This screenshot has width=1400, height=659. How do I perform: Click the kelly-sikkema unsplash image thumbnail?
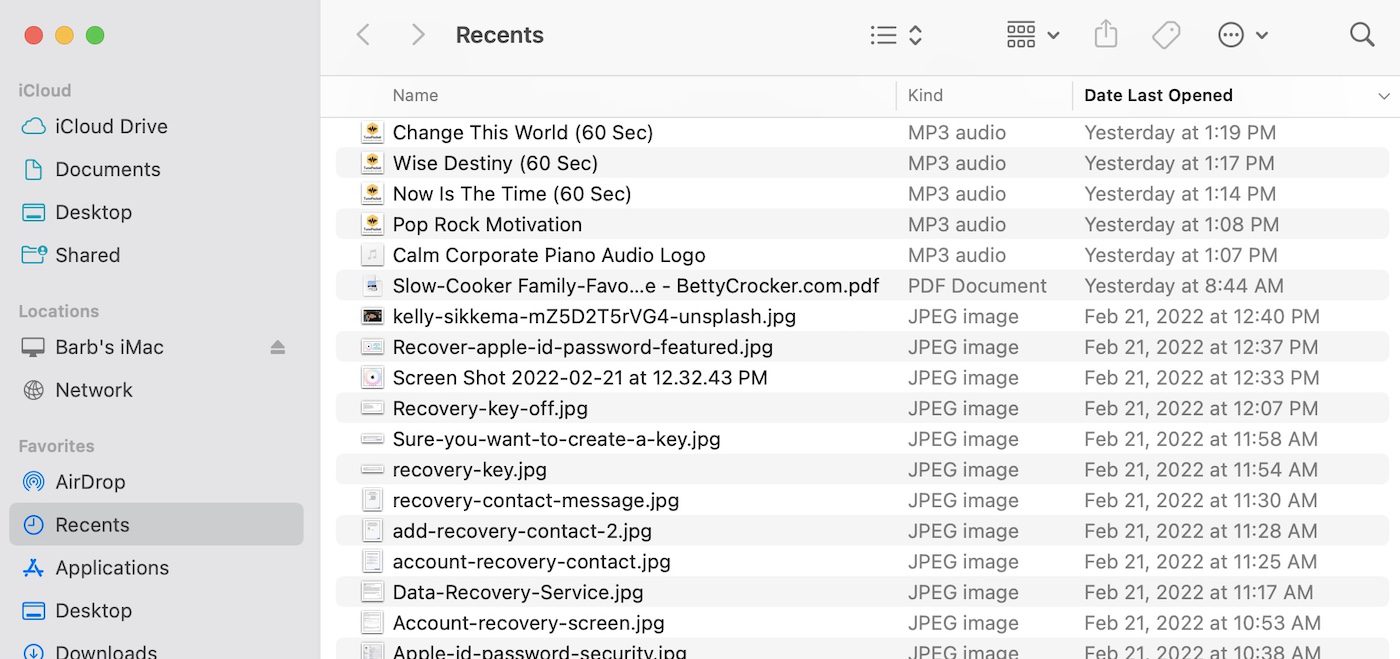pyautogui.click(x=372, y=317)
